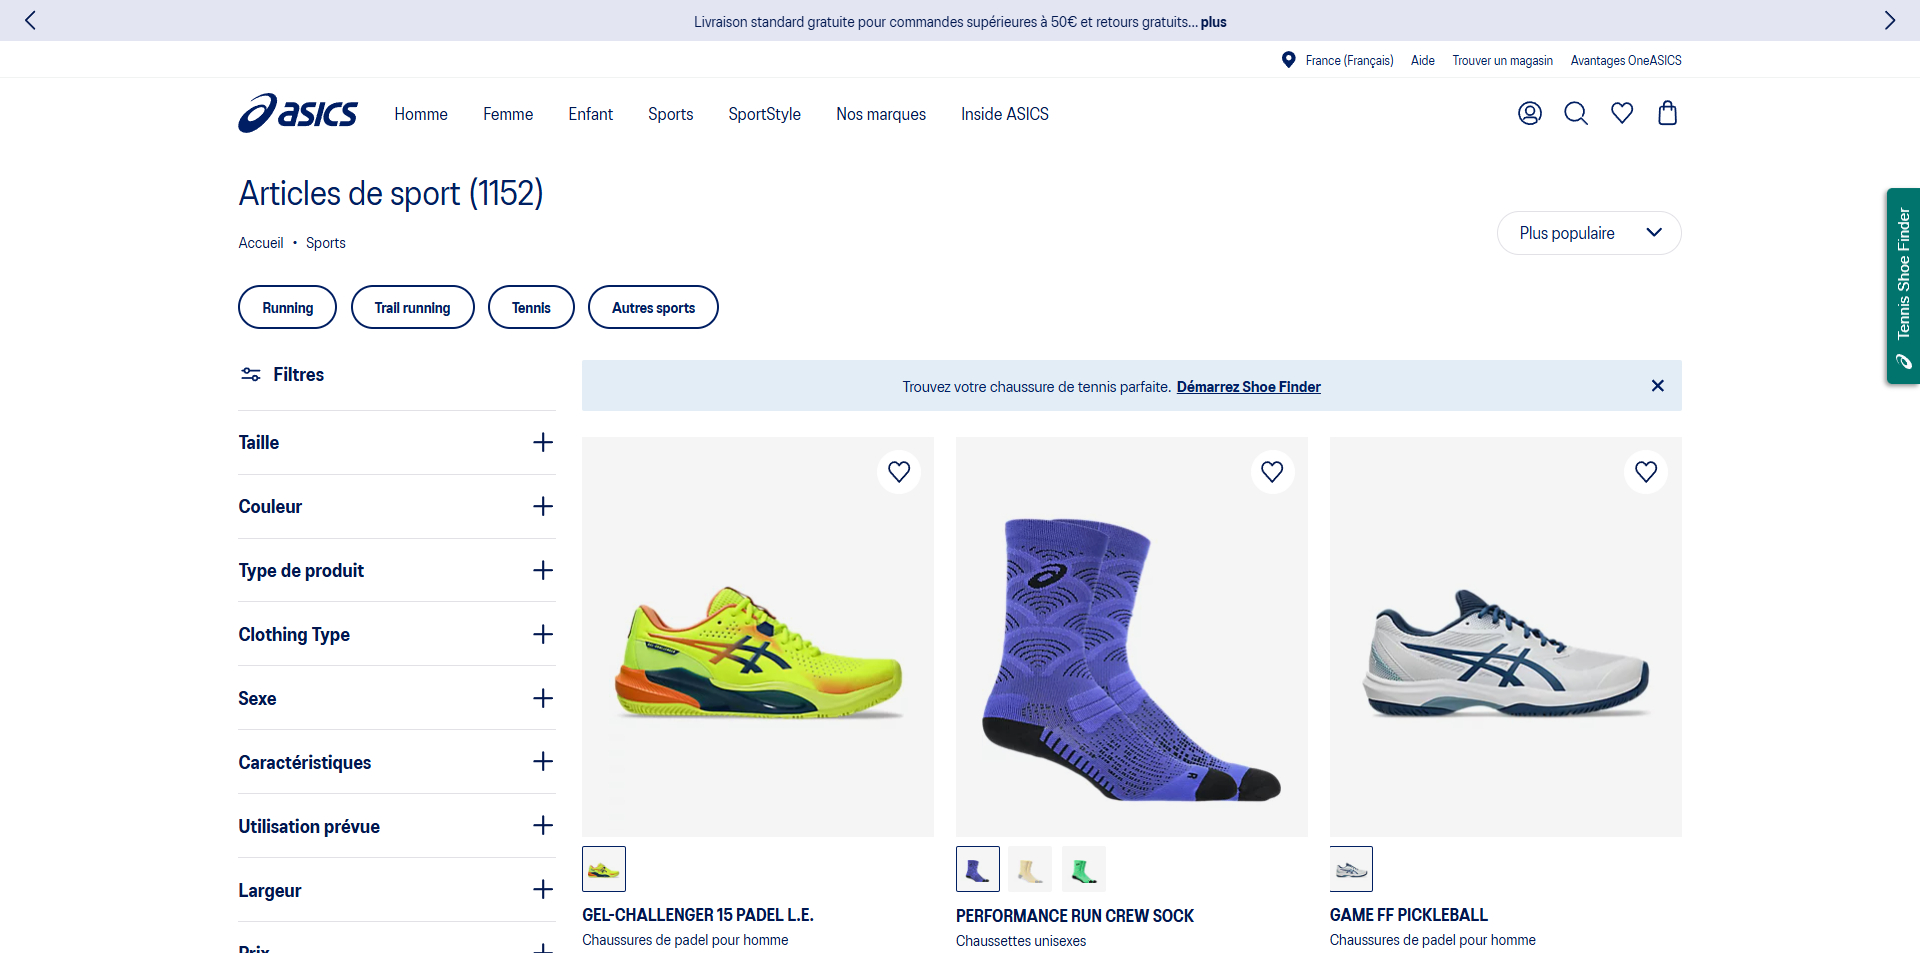The height and width of the screenshot is (953, 1920).
Task: Open the Enfant menu
Action: point(590,114)
